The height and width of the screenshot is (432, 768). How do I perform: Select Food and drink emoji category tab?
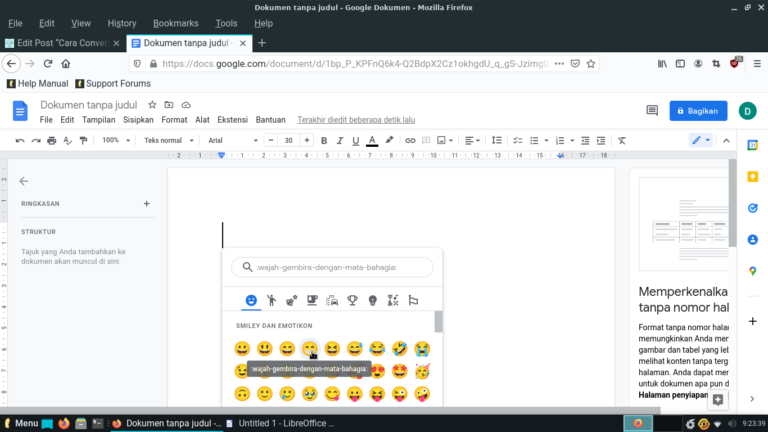tap(312, 300)
